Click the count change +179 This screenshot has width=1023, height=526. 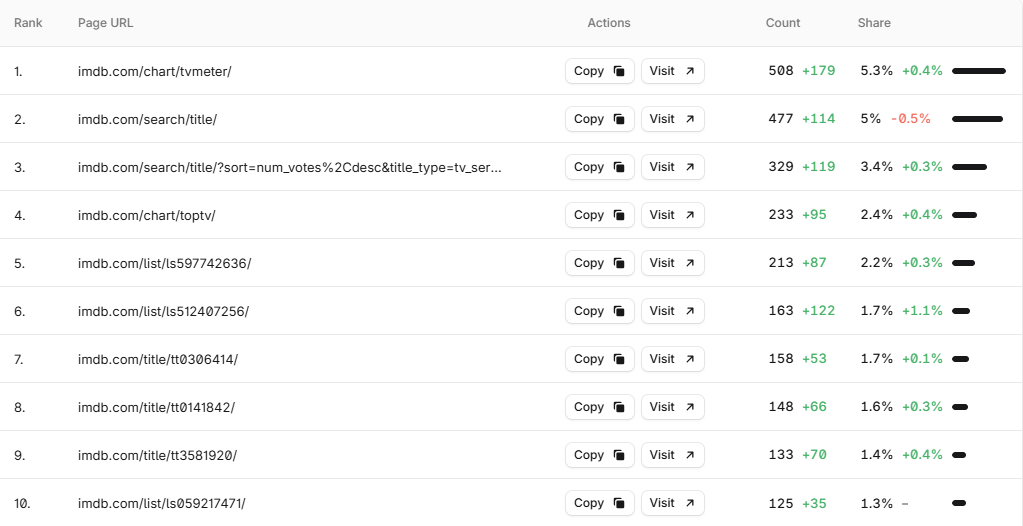818,70
